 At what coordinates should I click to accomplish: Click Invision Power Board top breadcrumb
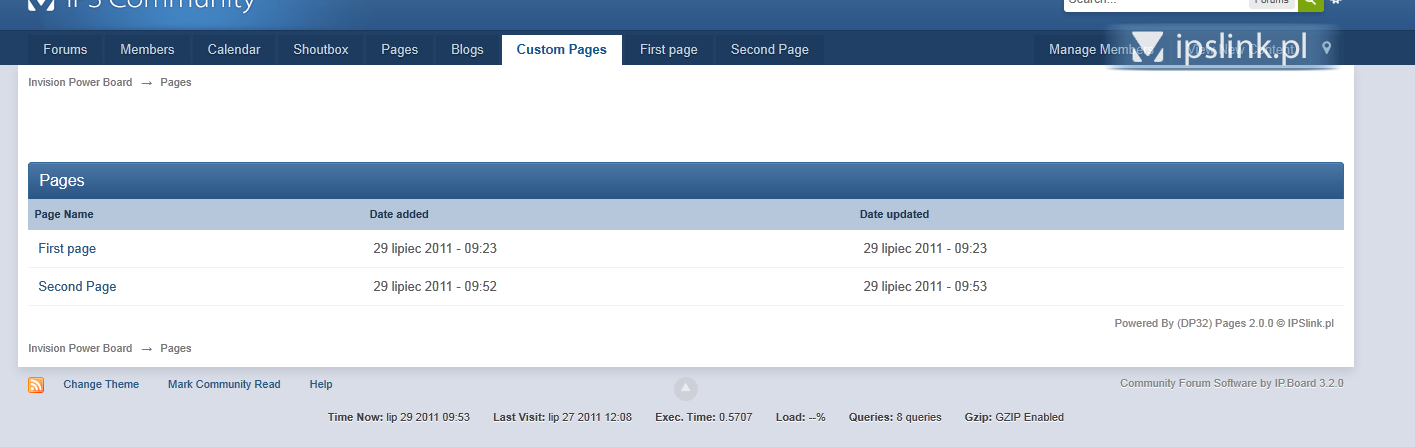80,82
